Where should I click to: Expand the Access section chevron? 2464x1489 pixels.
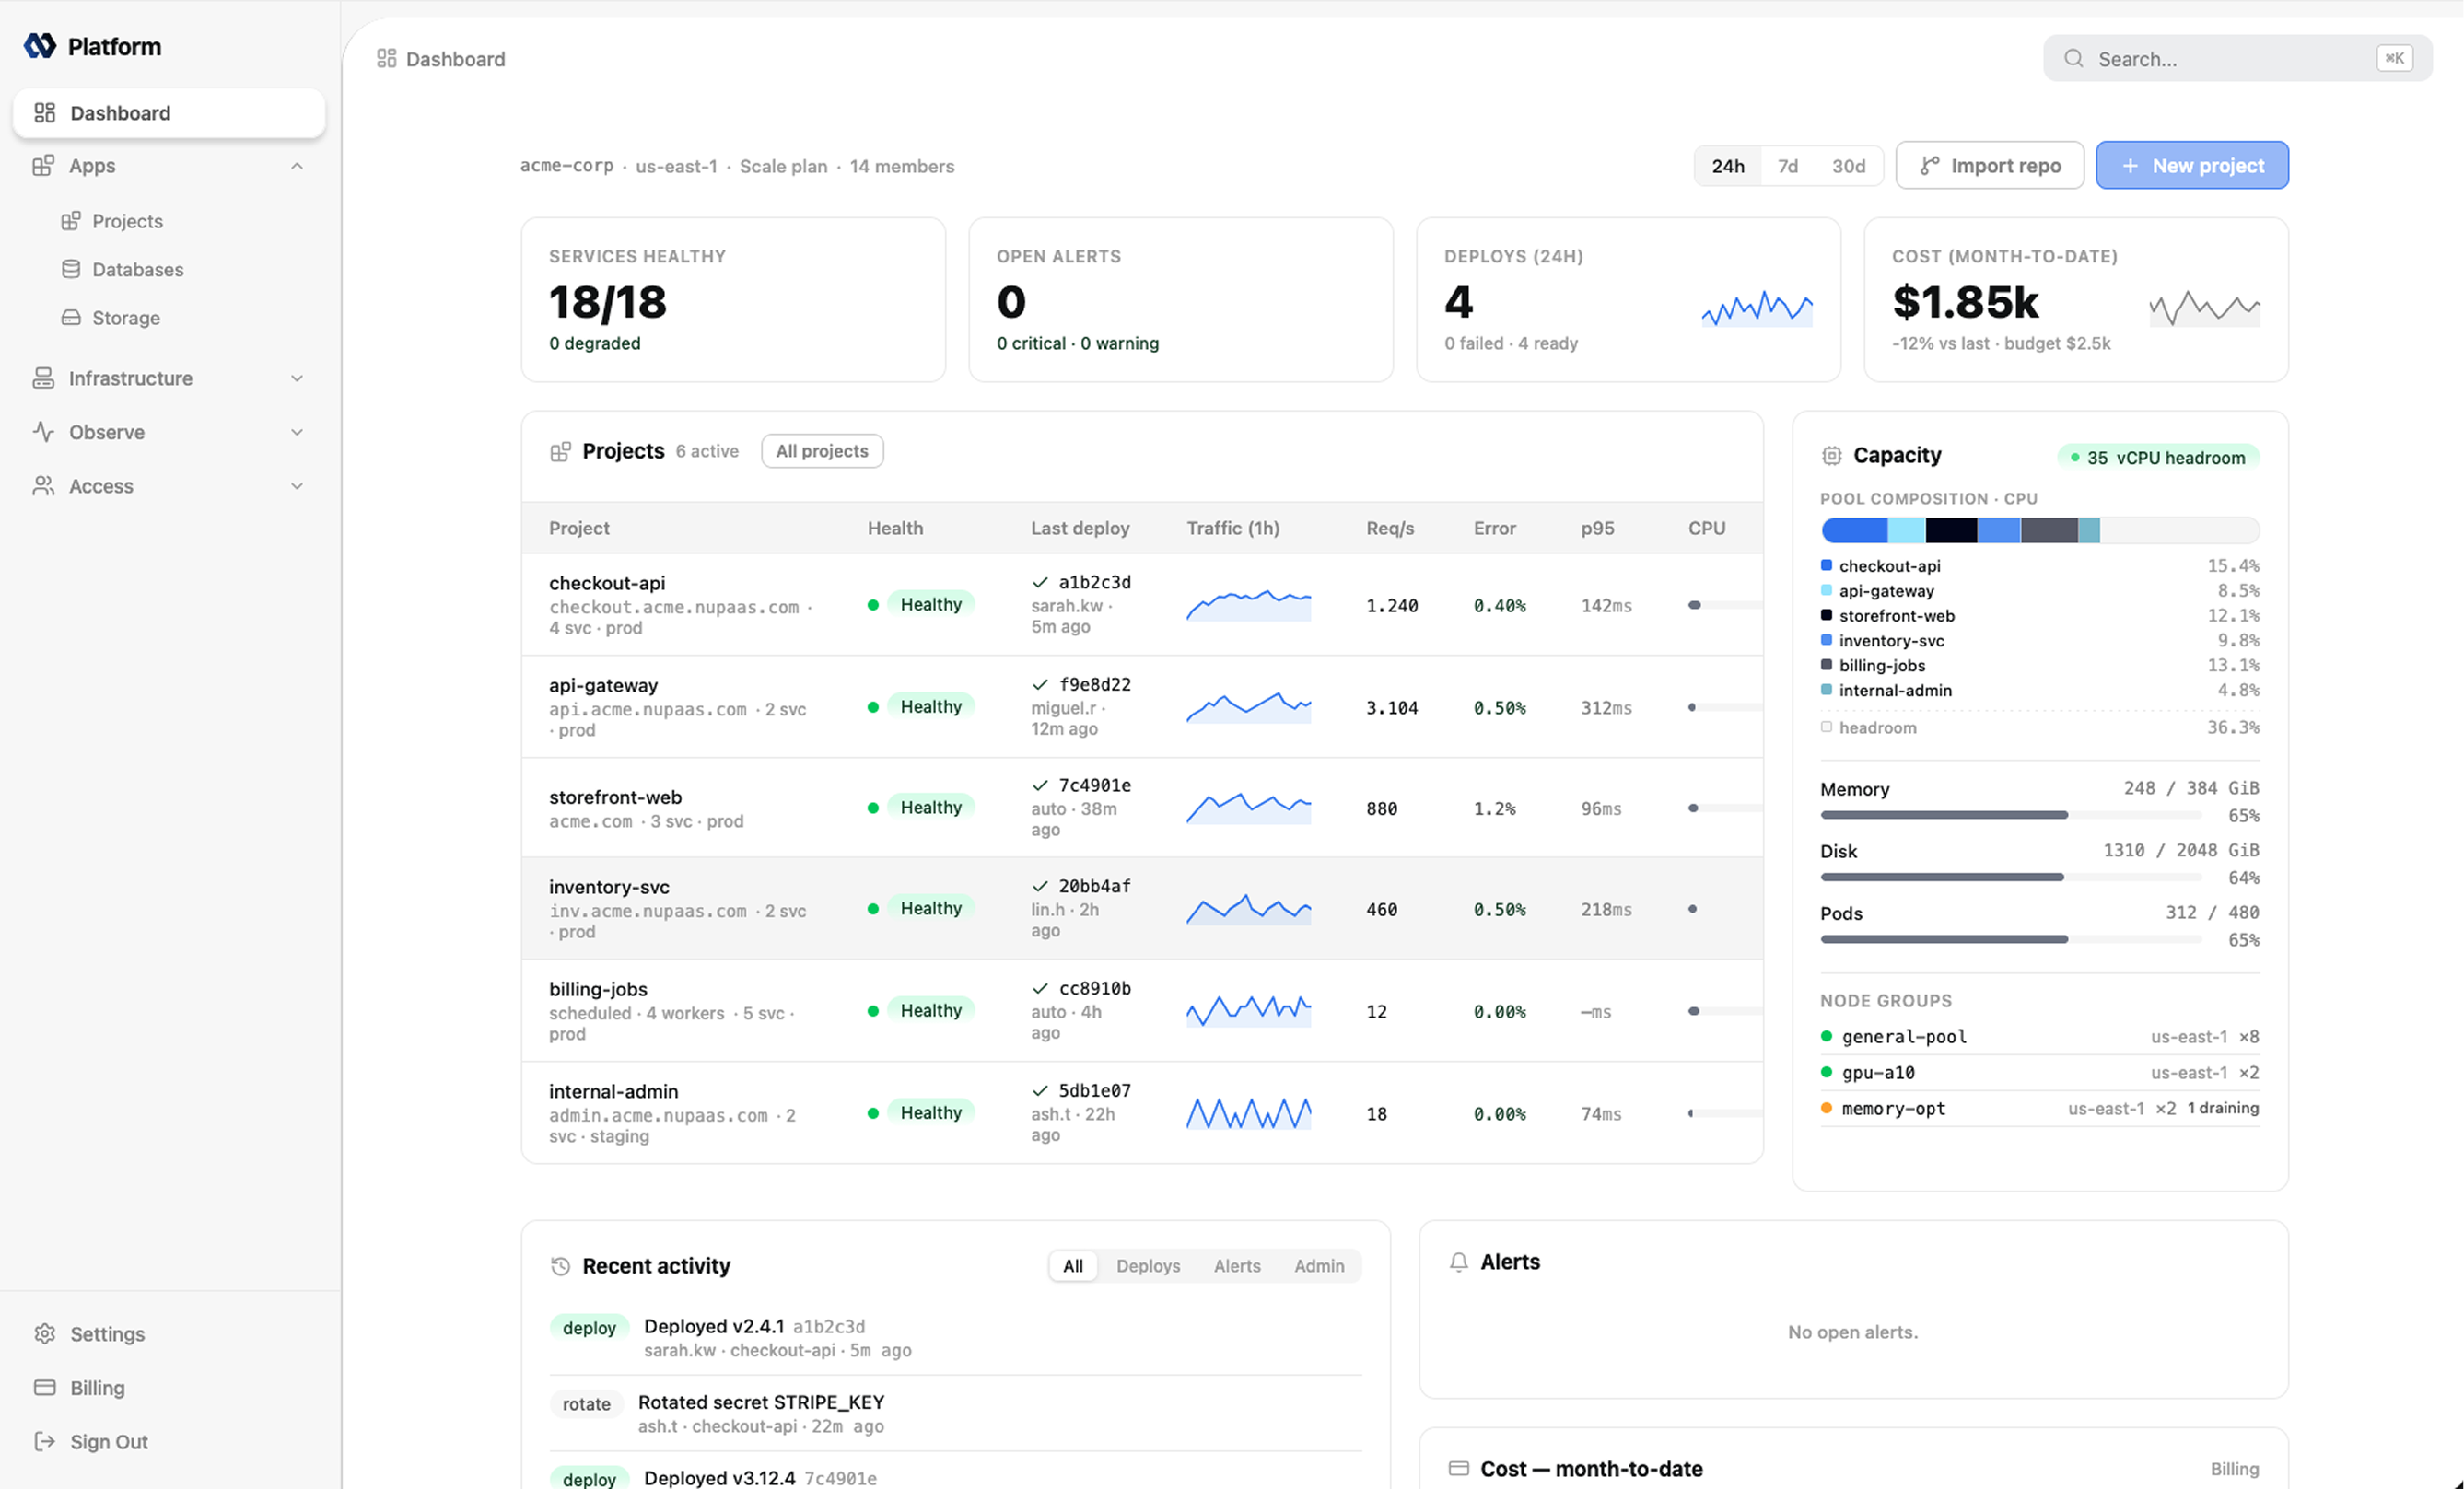tap(297, 486)
